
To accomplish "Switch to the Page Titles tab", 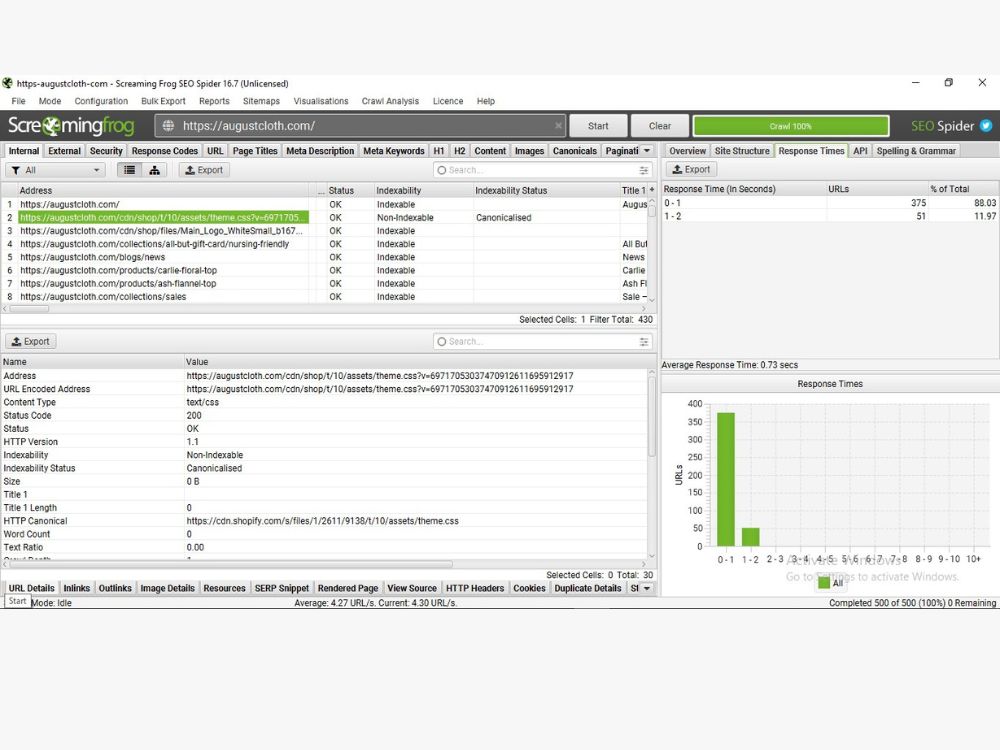I will pos(255,151).
